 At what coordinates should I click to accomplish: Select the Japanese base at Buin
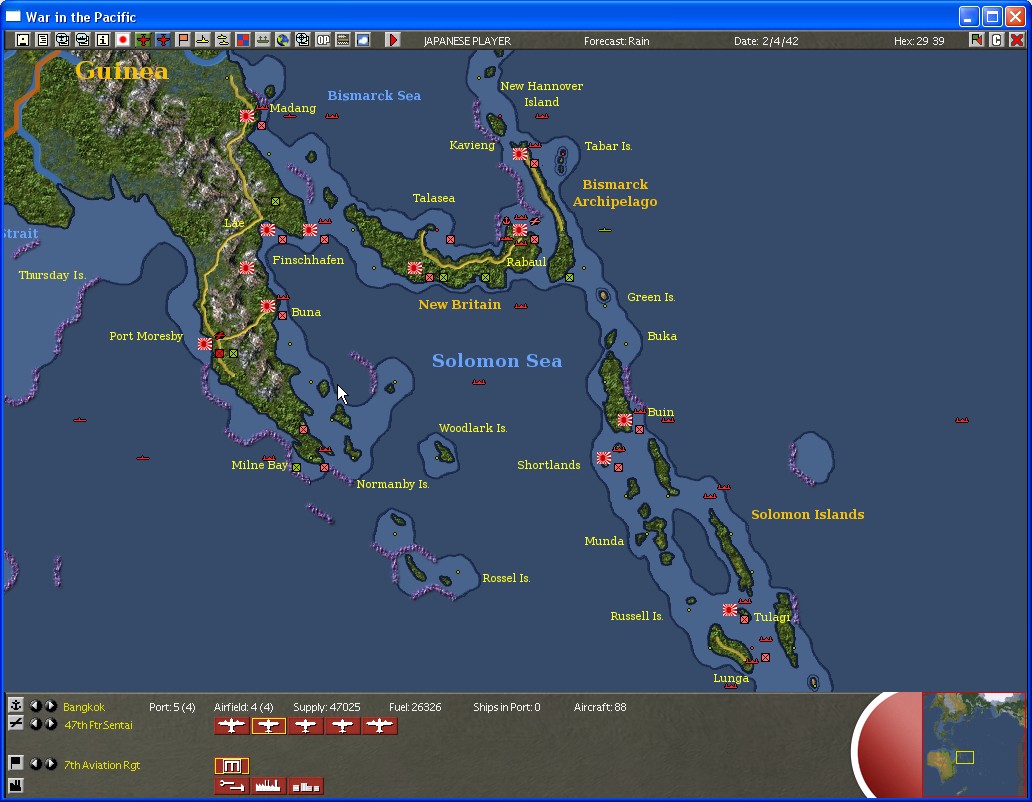[x=625, y=420]
